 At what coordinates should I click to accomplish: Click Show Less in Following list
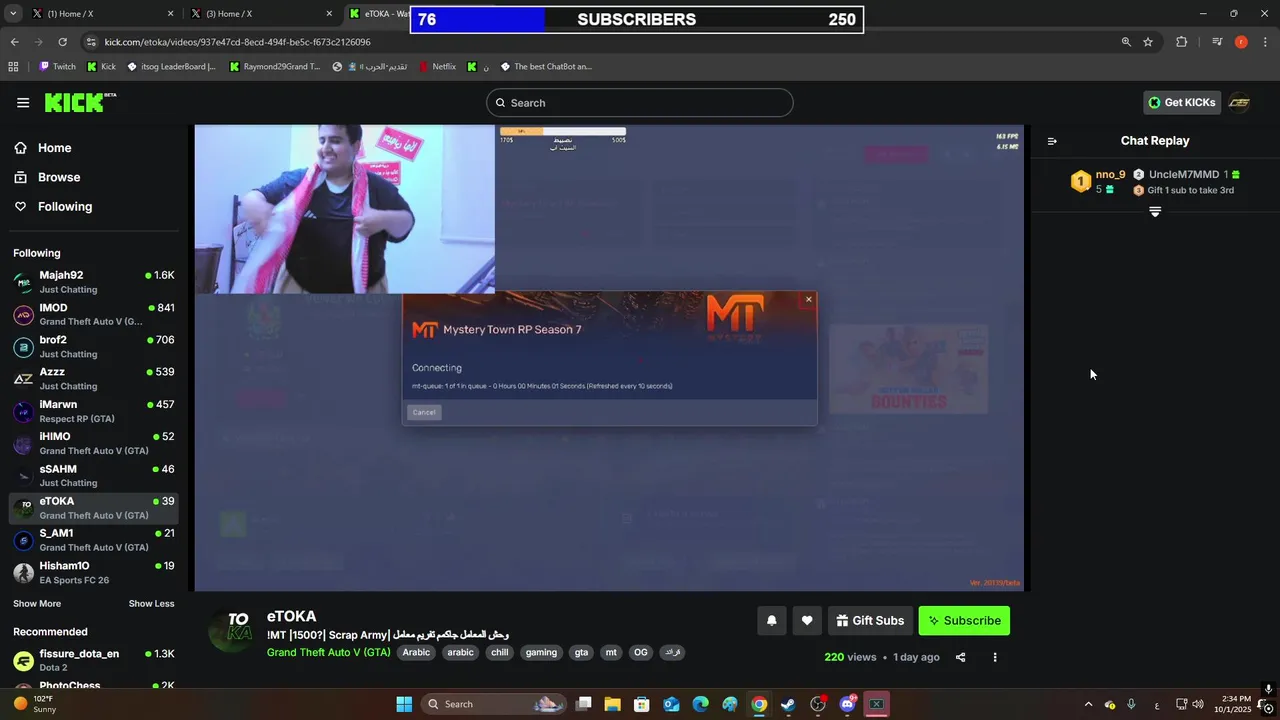pyautogui.click(x=151, y=604)
